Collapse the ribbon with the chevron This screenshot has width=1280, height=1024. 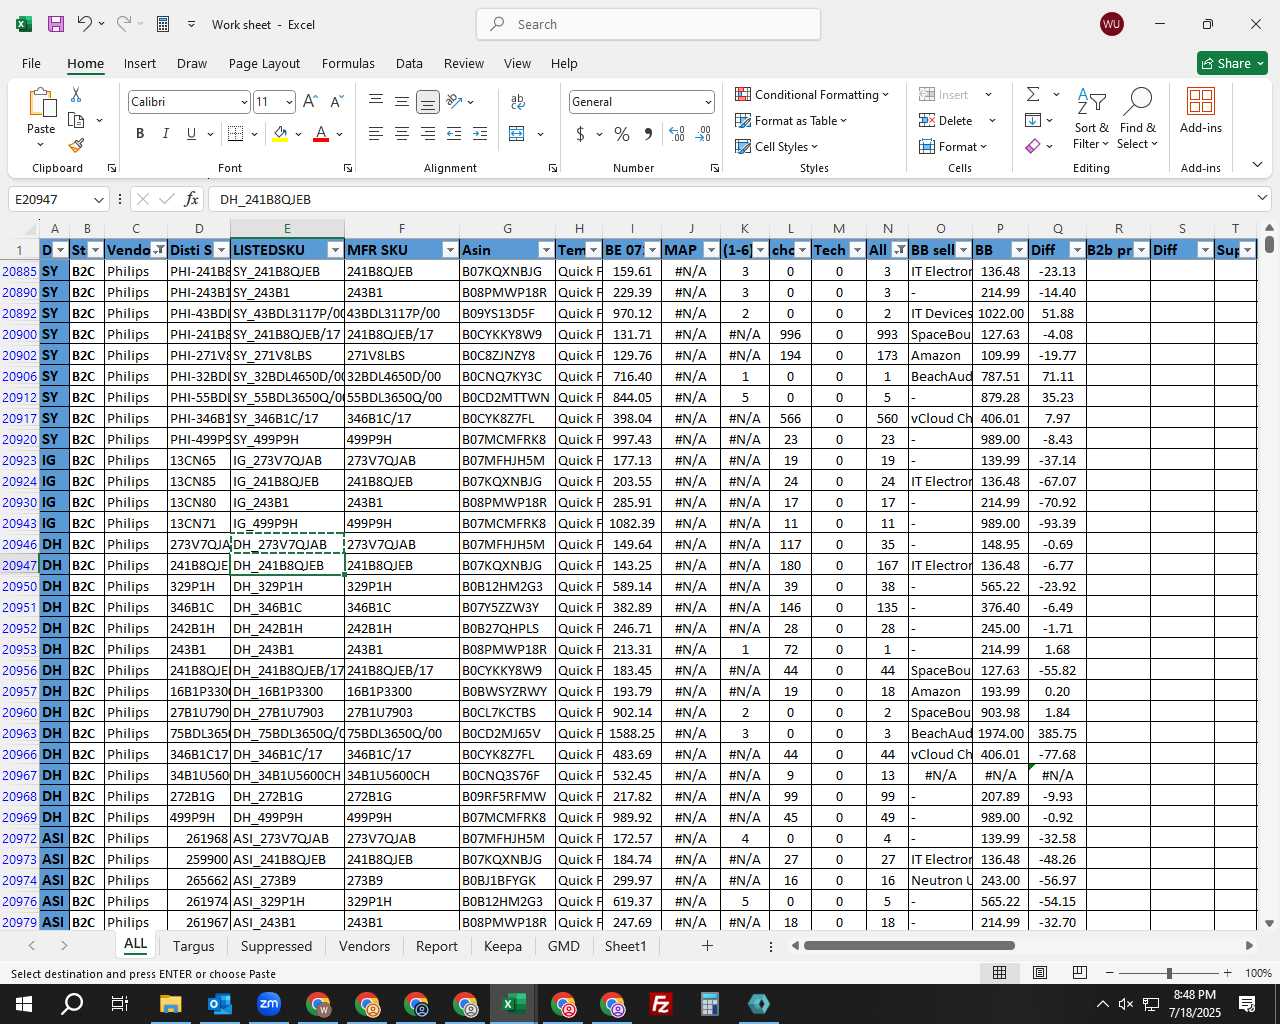click(x=1257, y=165)
